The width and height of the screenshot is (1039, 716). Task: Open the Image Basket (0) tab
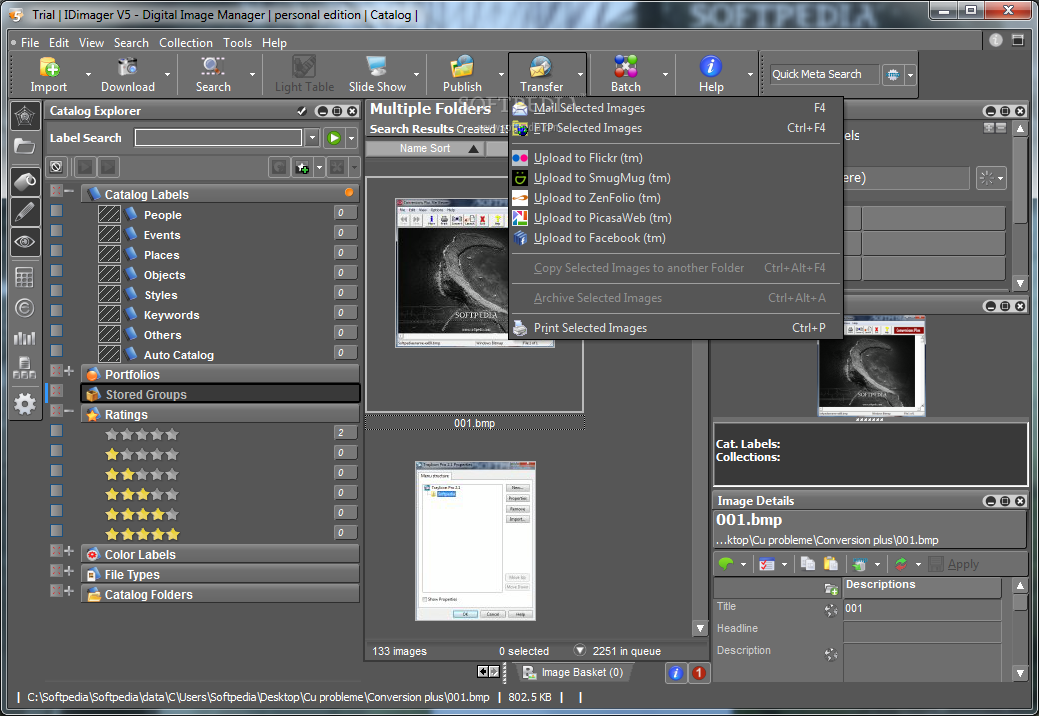coord(574,672)
